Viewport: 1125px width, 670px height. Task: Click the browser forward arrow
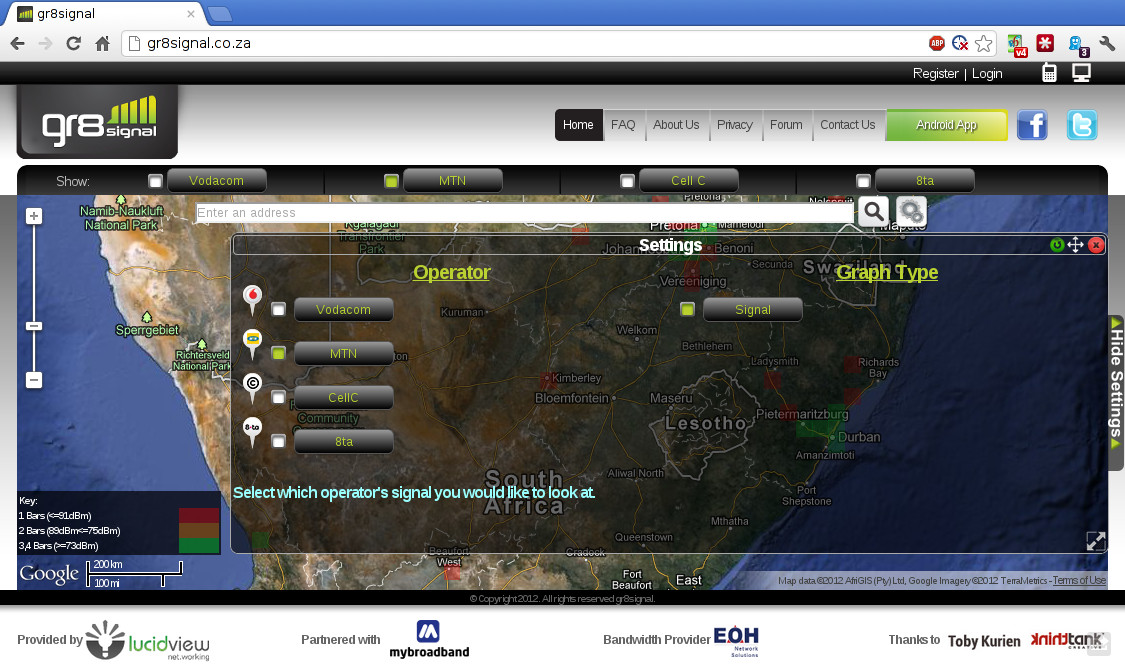coord(45,44)
